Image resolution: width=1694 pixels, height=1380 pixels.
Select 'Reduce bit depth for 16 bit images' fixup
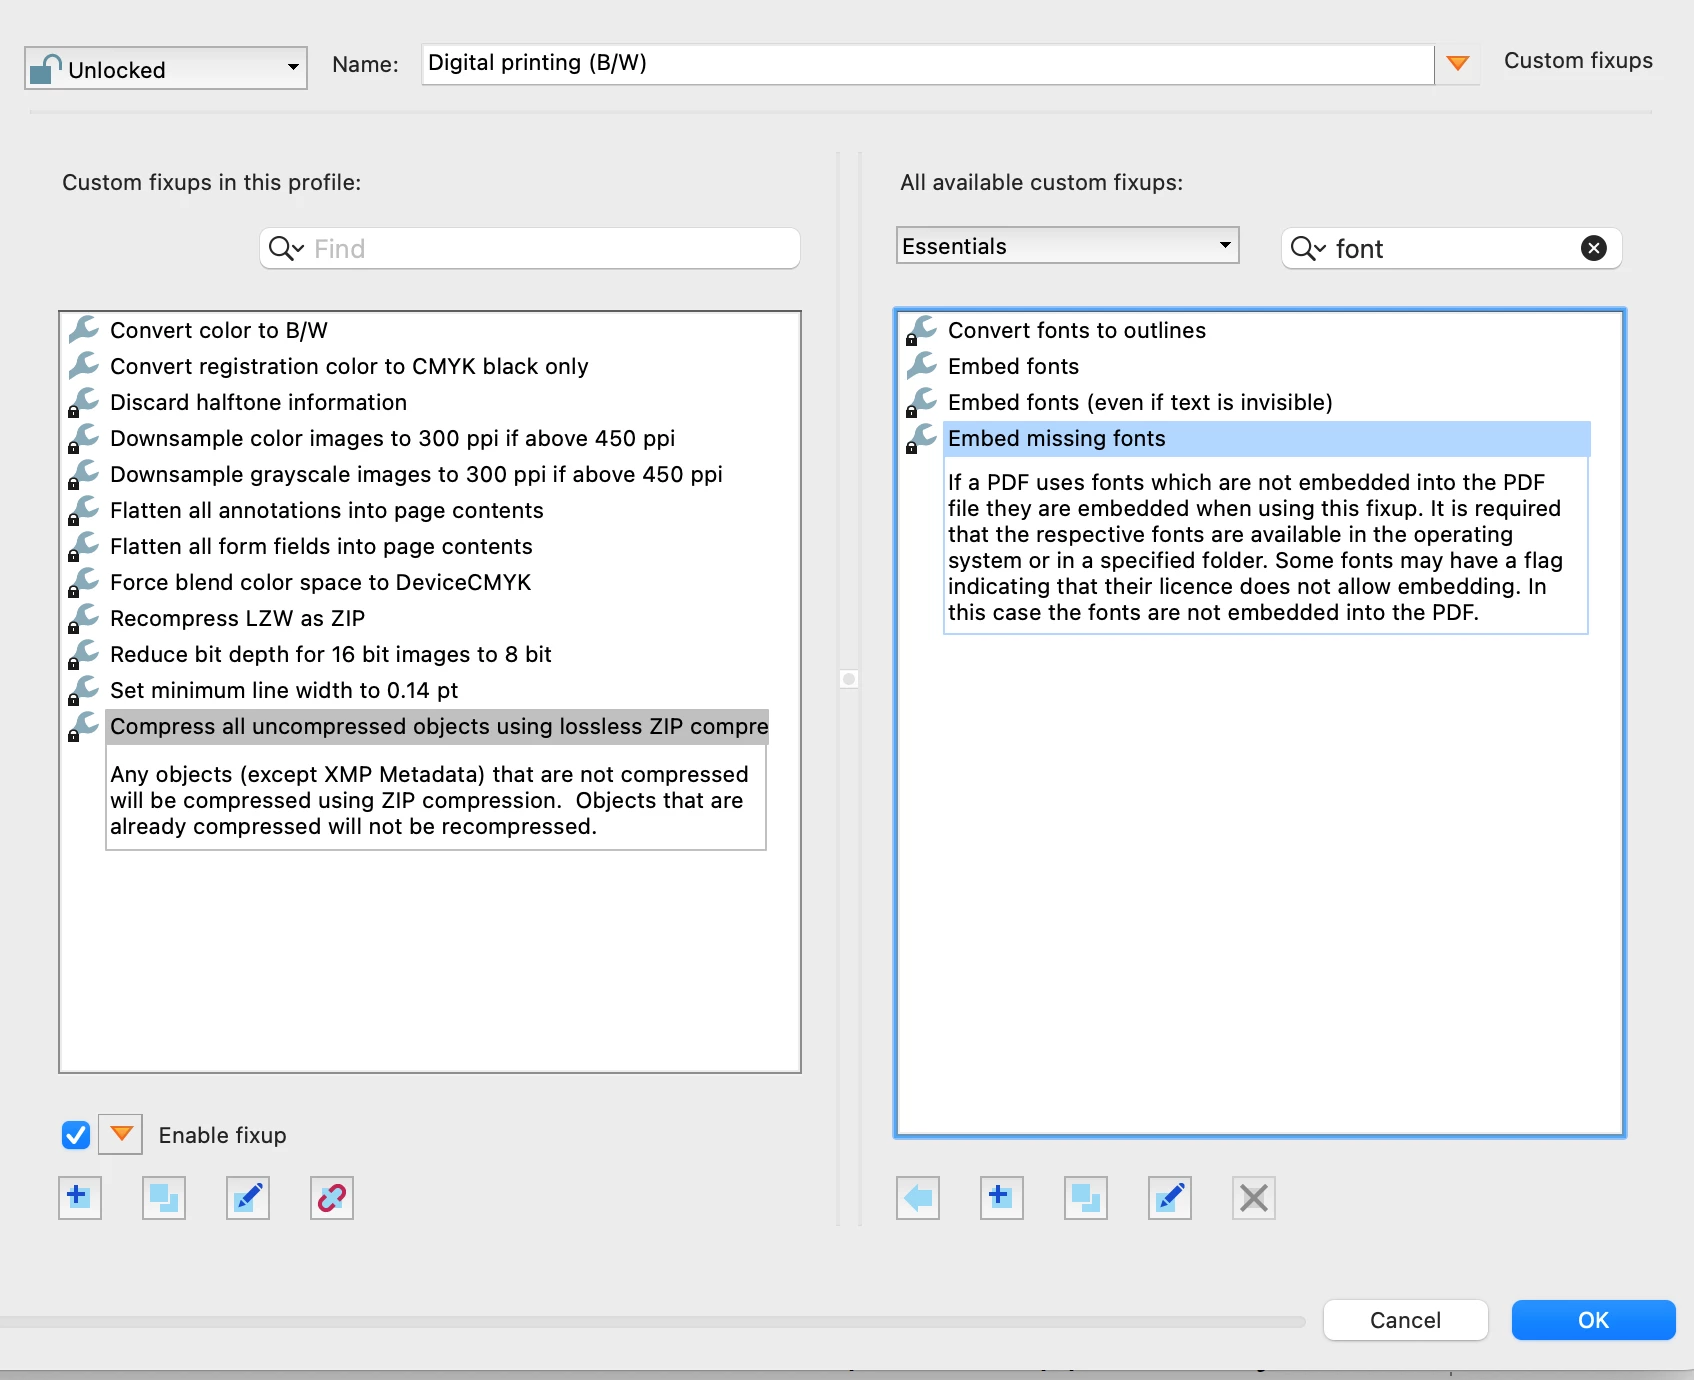coord(331,654)
